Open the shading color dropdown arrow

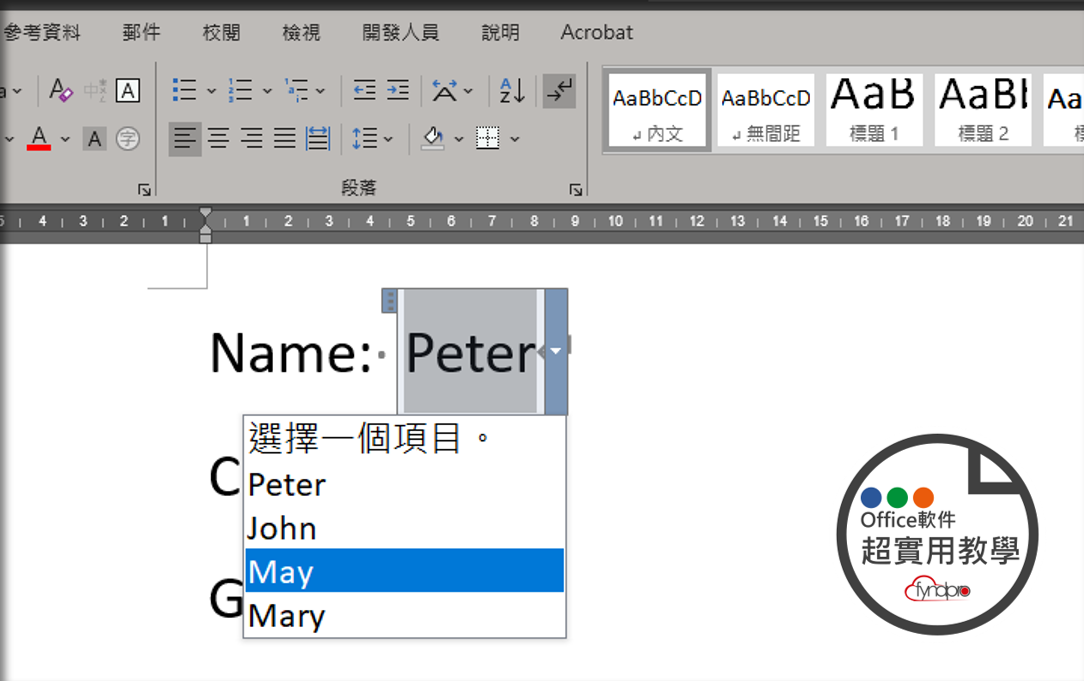459,139
